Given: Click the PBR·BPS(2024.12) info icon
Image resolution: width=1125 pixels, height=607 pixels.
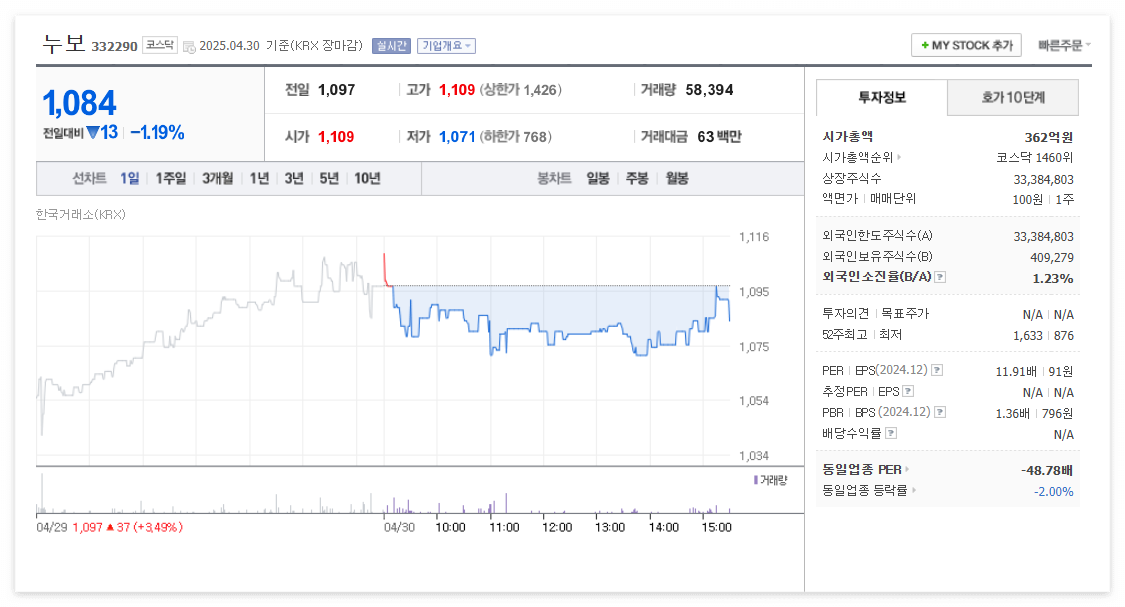Looking at the screenshot, I should click(939, 411).
